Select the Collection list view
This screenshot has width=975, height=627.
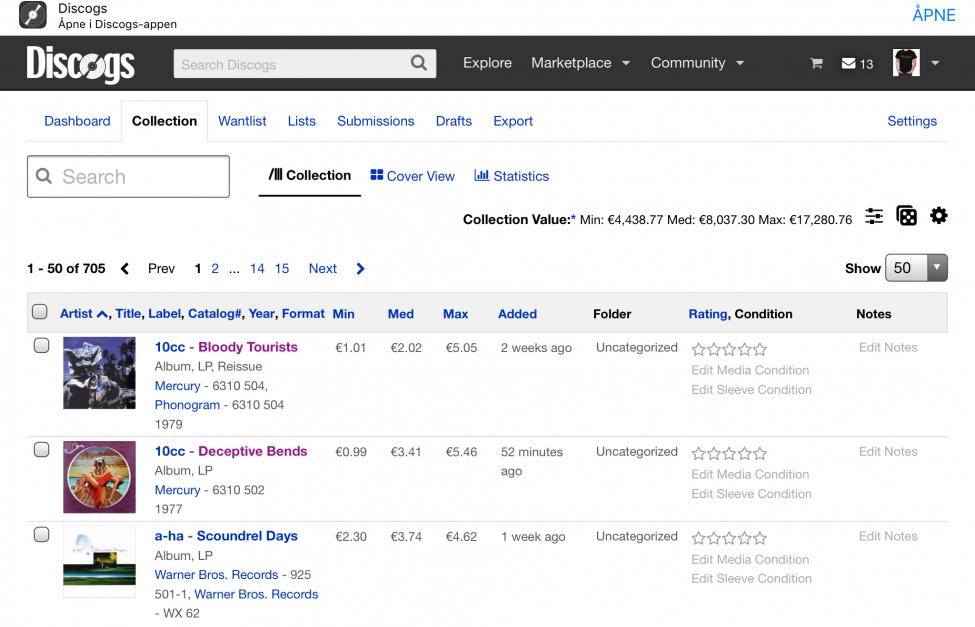[x=310, y=175]
